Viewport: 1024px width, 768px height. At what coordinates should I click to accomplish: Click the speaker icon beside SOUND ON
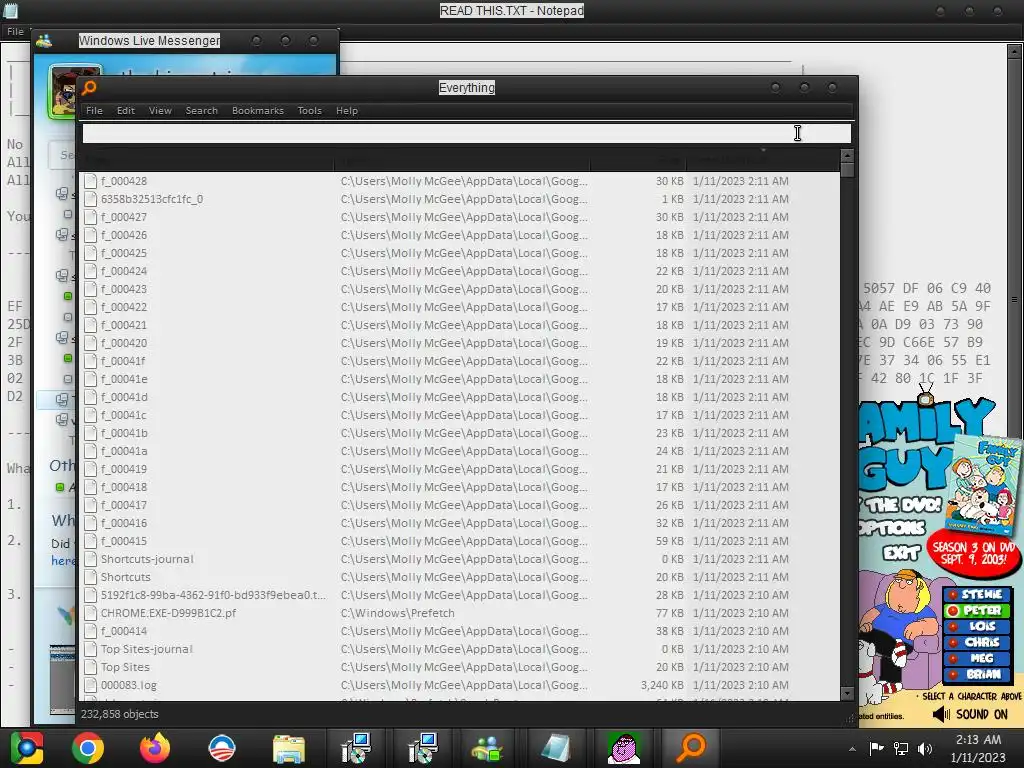[x=941, y=714]
